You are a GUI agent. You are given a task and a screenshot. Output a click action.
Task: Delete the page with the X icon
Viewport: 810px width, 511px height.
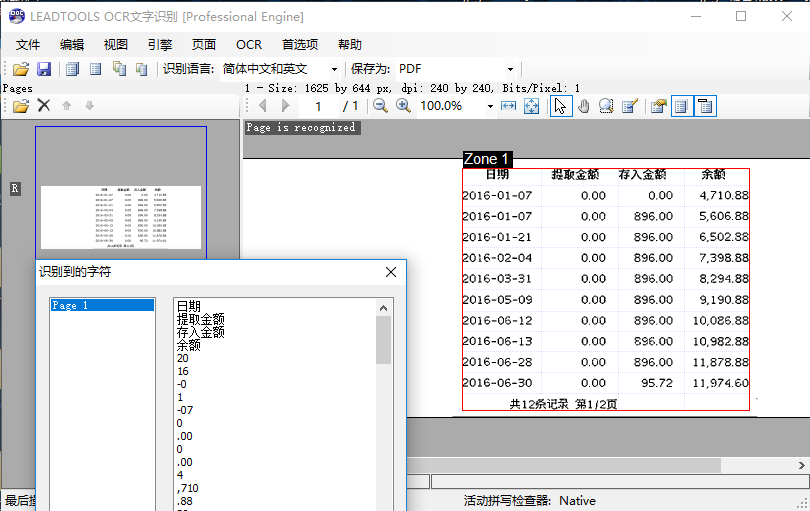click(x=44, y=105)
